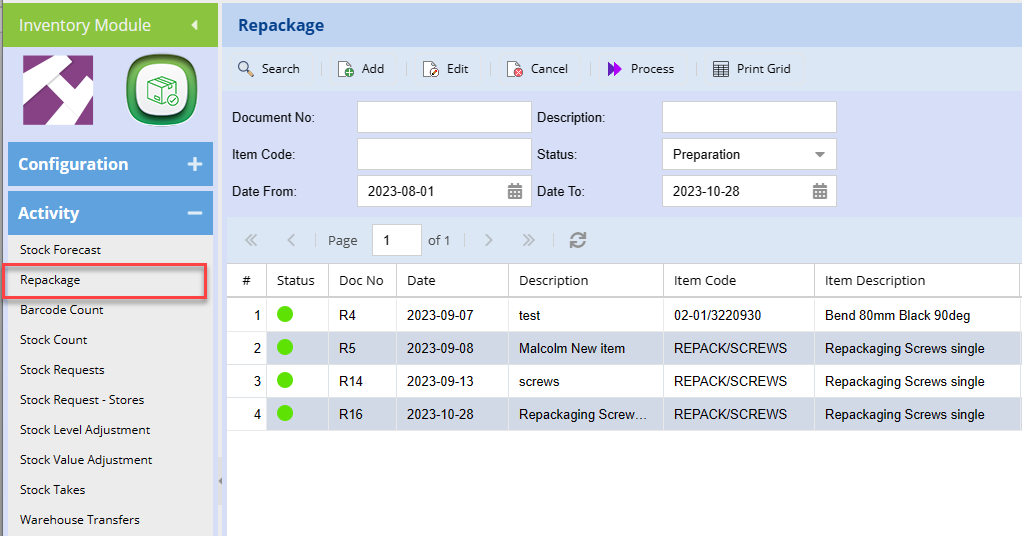Screen dimensions: 1022x536
Task: Collapse the Activity section
Action: click(194, 213)
